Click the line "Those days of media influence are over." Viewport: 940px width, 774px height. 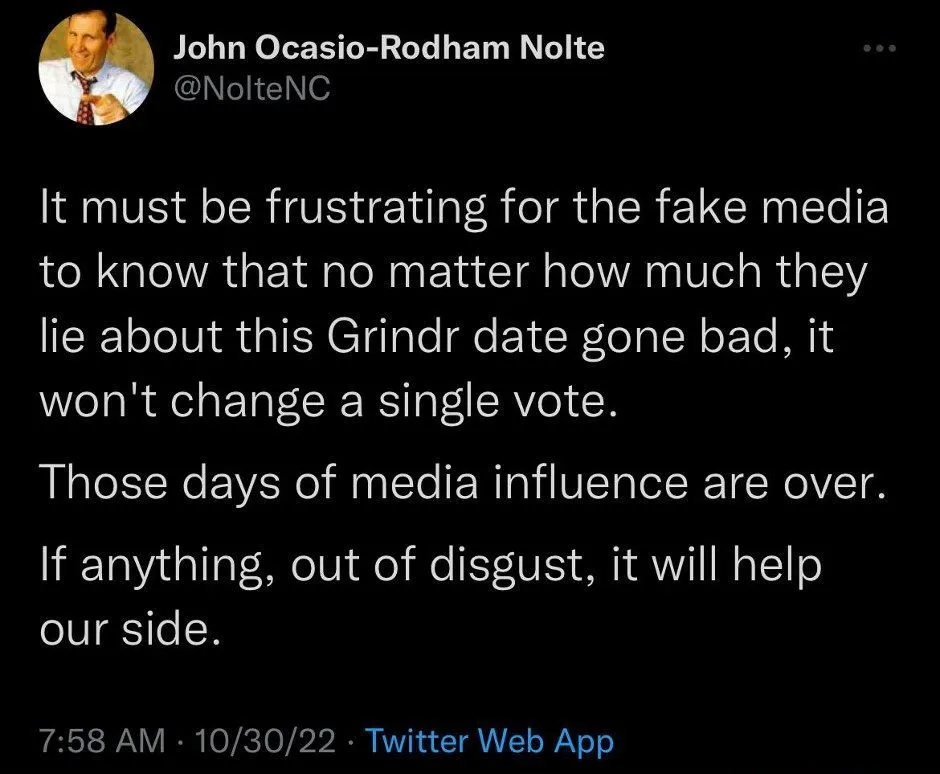[463, 487]
